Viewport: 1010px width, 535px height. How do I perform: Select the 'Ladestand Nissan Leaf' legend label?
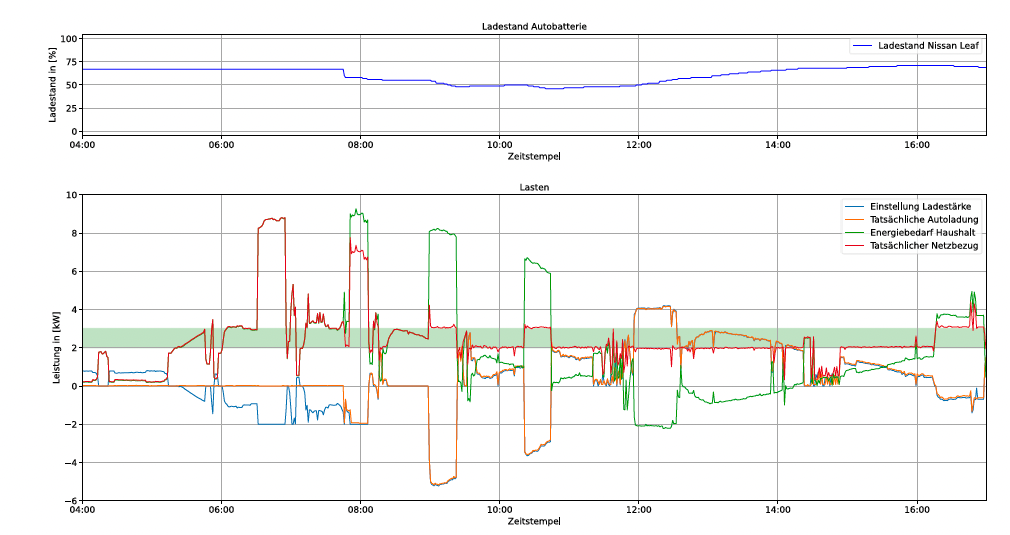coord(928,46)
